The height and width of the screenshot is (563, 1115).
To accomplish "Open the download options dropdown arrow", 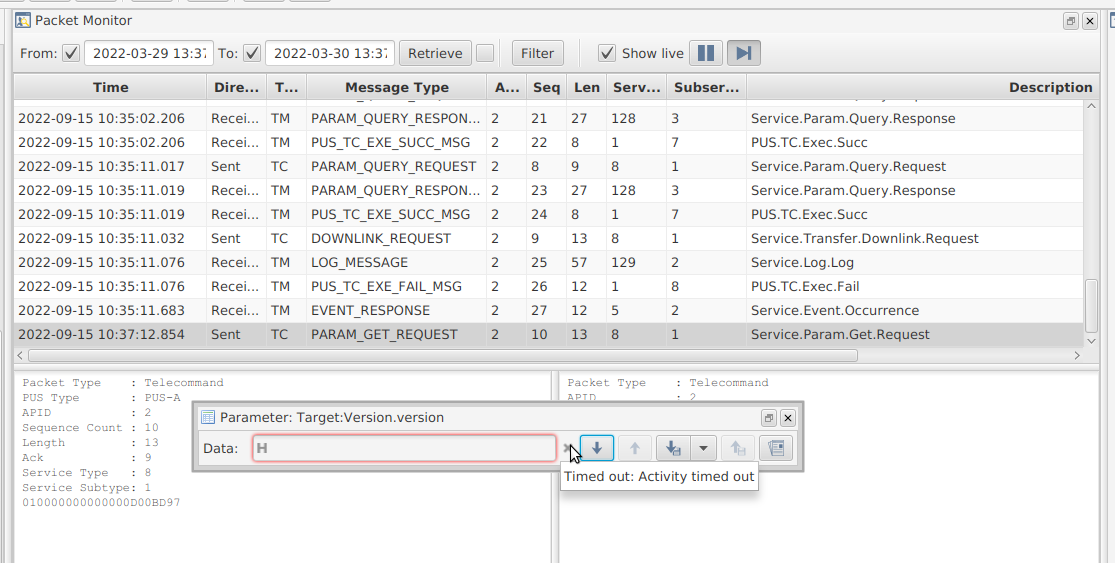I will [704, 448].
